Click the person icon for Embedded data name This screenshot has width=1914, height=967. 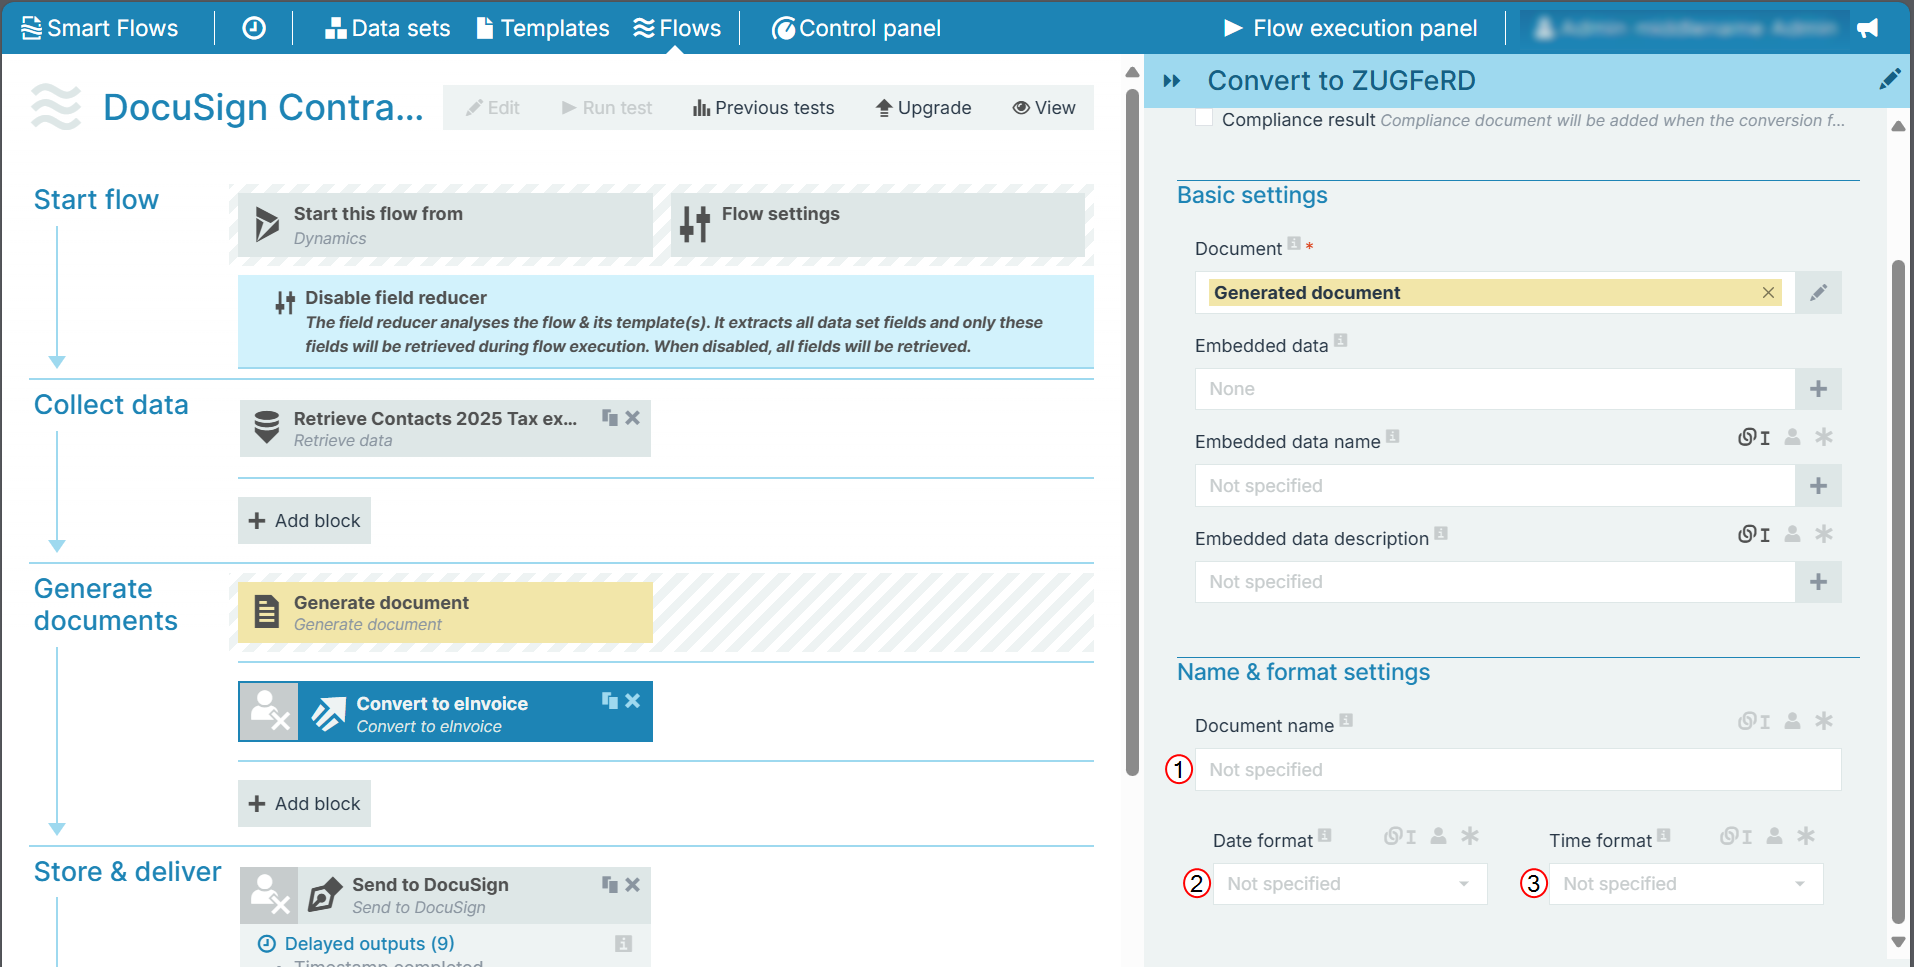1792,437
